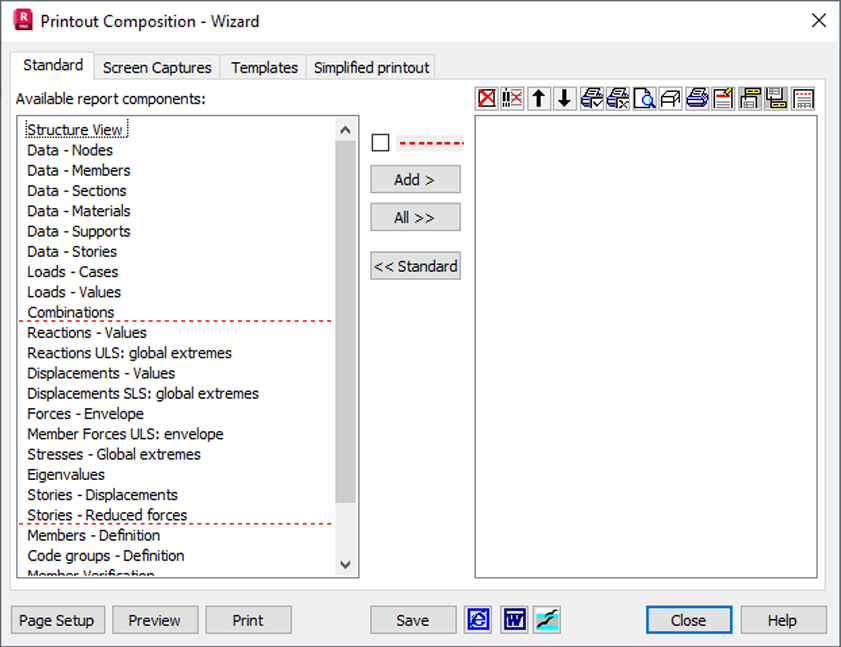Click the red dashed separator swatch
841x647 pixels.
(x=430, y=142)
